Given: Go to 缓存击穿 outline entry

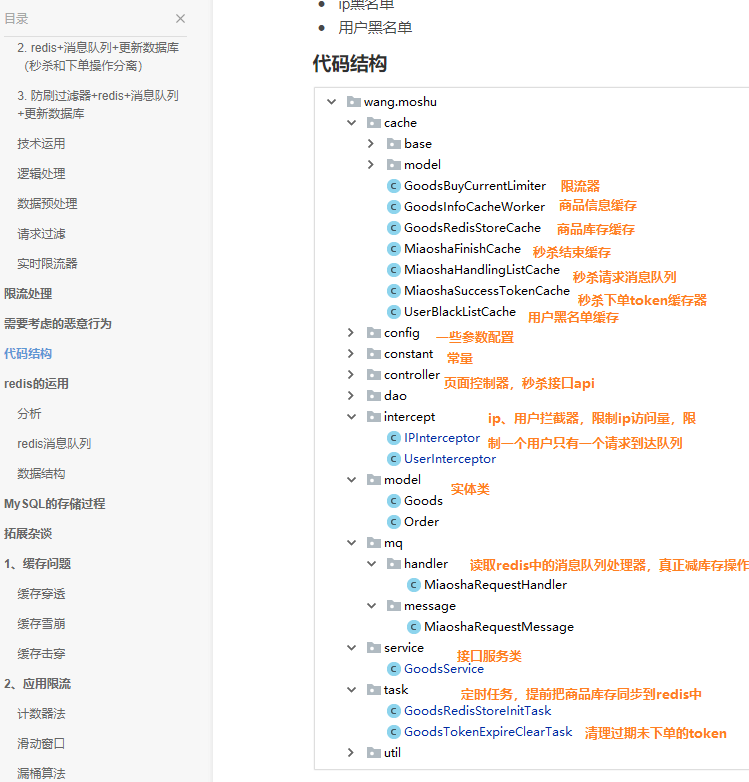Looking at the screenshot, I should click(x=41, y=654).
